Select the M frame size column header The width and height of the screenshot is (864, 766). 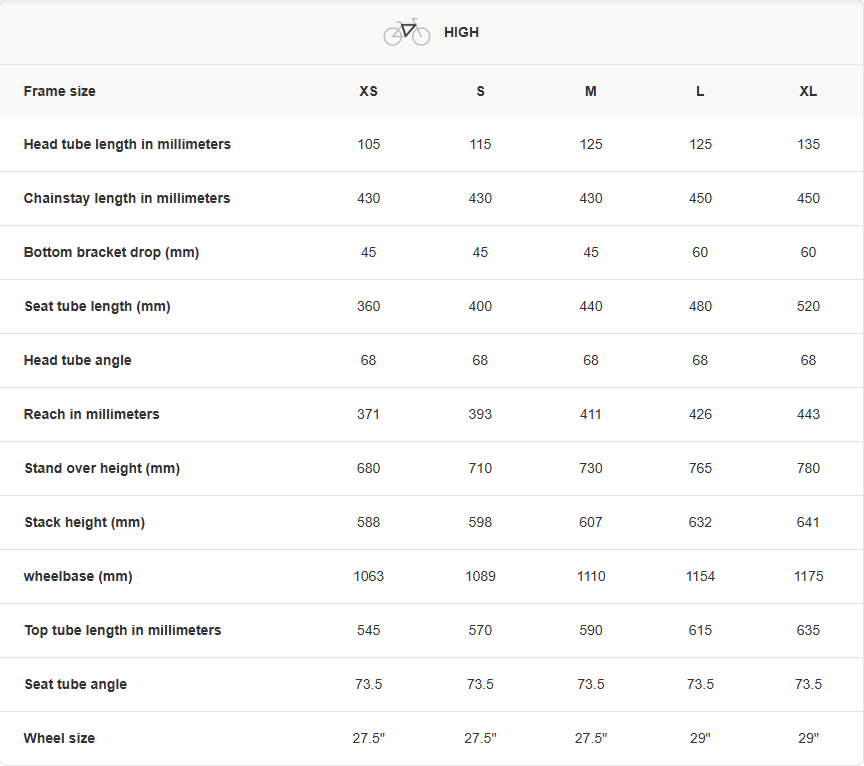click(591, 91)
